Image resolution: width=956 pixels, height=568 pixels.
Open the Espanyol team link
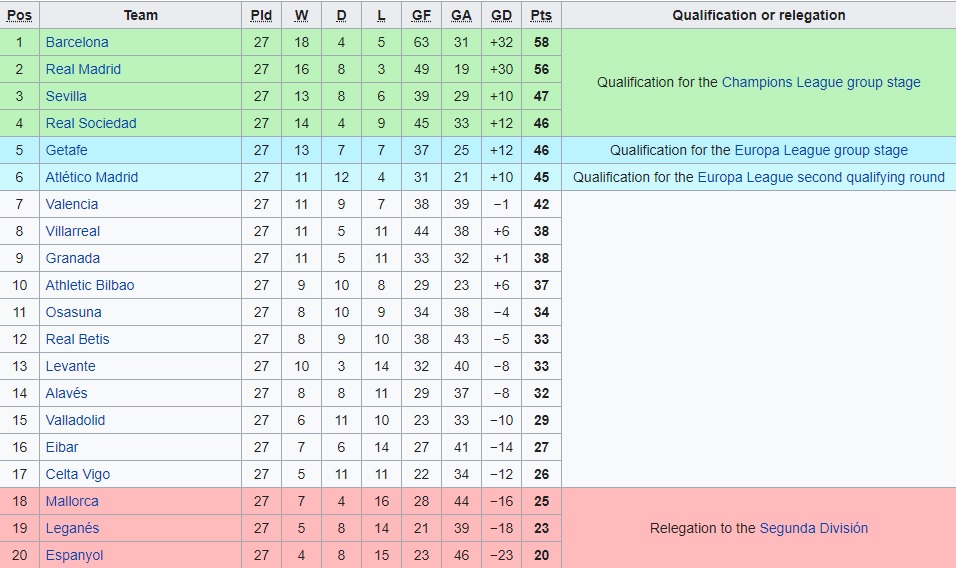pos(74,555)
